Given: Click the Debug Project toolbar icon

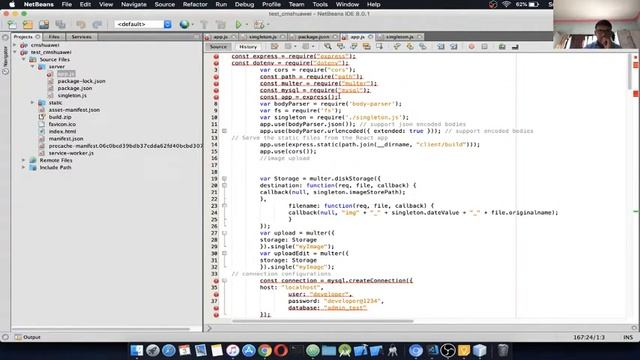Looking at the screenshot, I should click(259, 24).
